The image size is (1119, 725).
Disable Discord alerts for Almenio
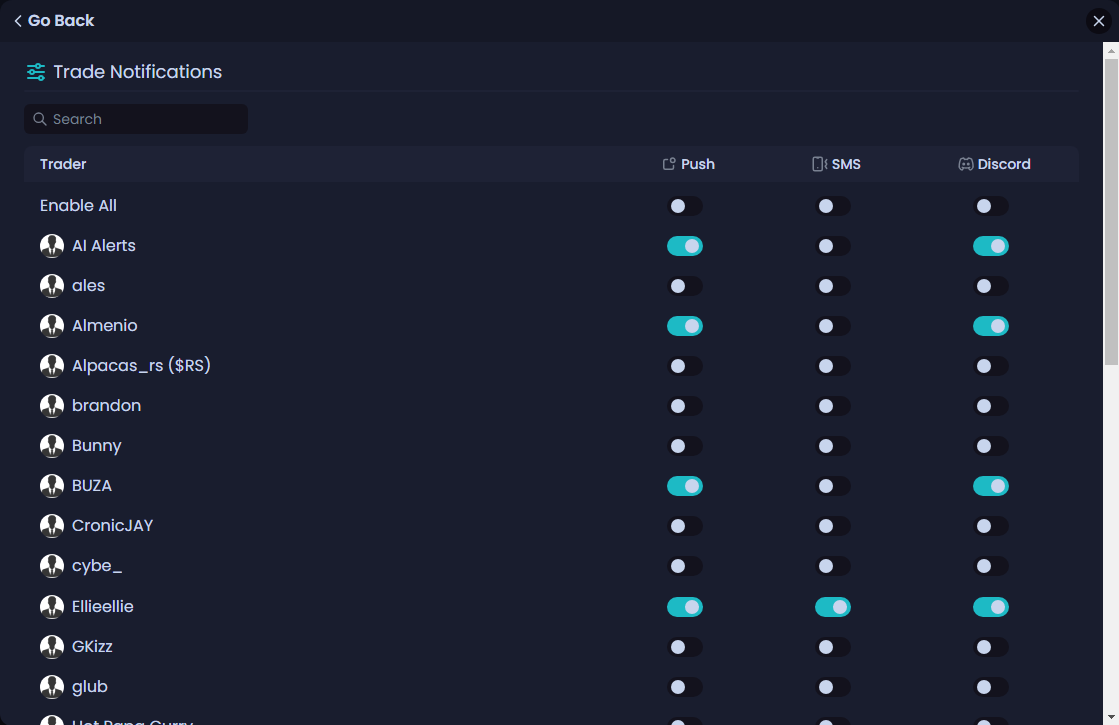[991, 326]
